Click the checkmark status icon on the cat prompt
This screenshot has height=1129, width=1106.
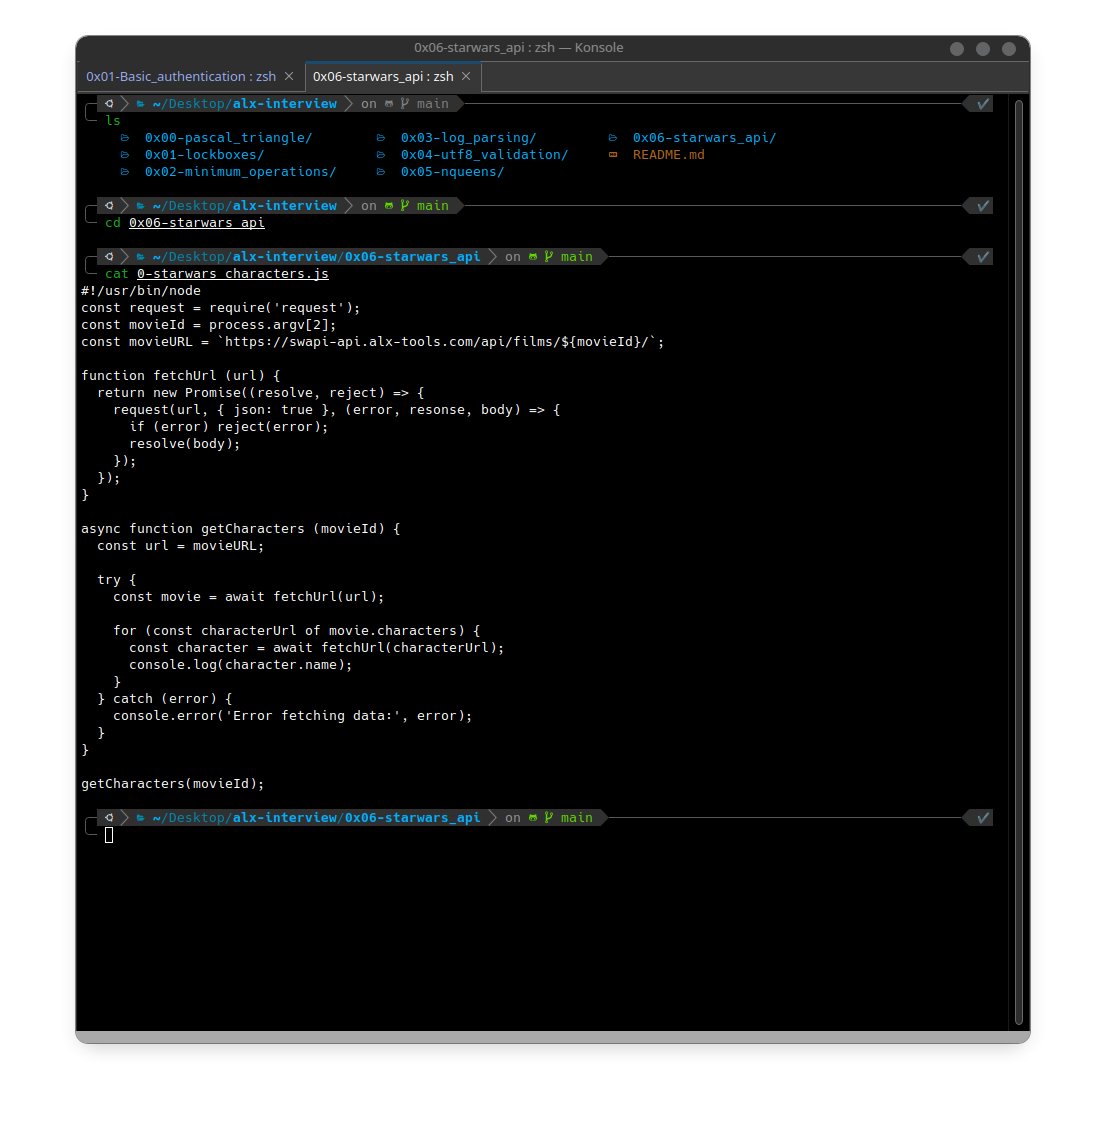(982, 257)
